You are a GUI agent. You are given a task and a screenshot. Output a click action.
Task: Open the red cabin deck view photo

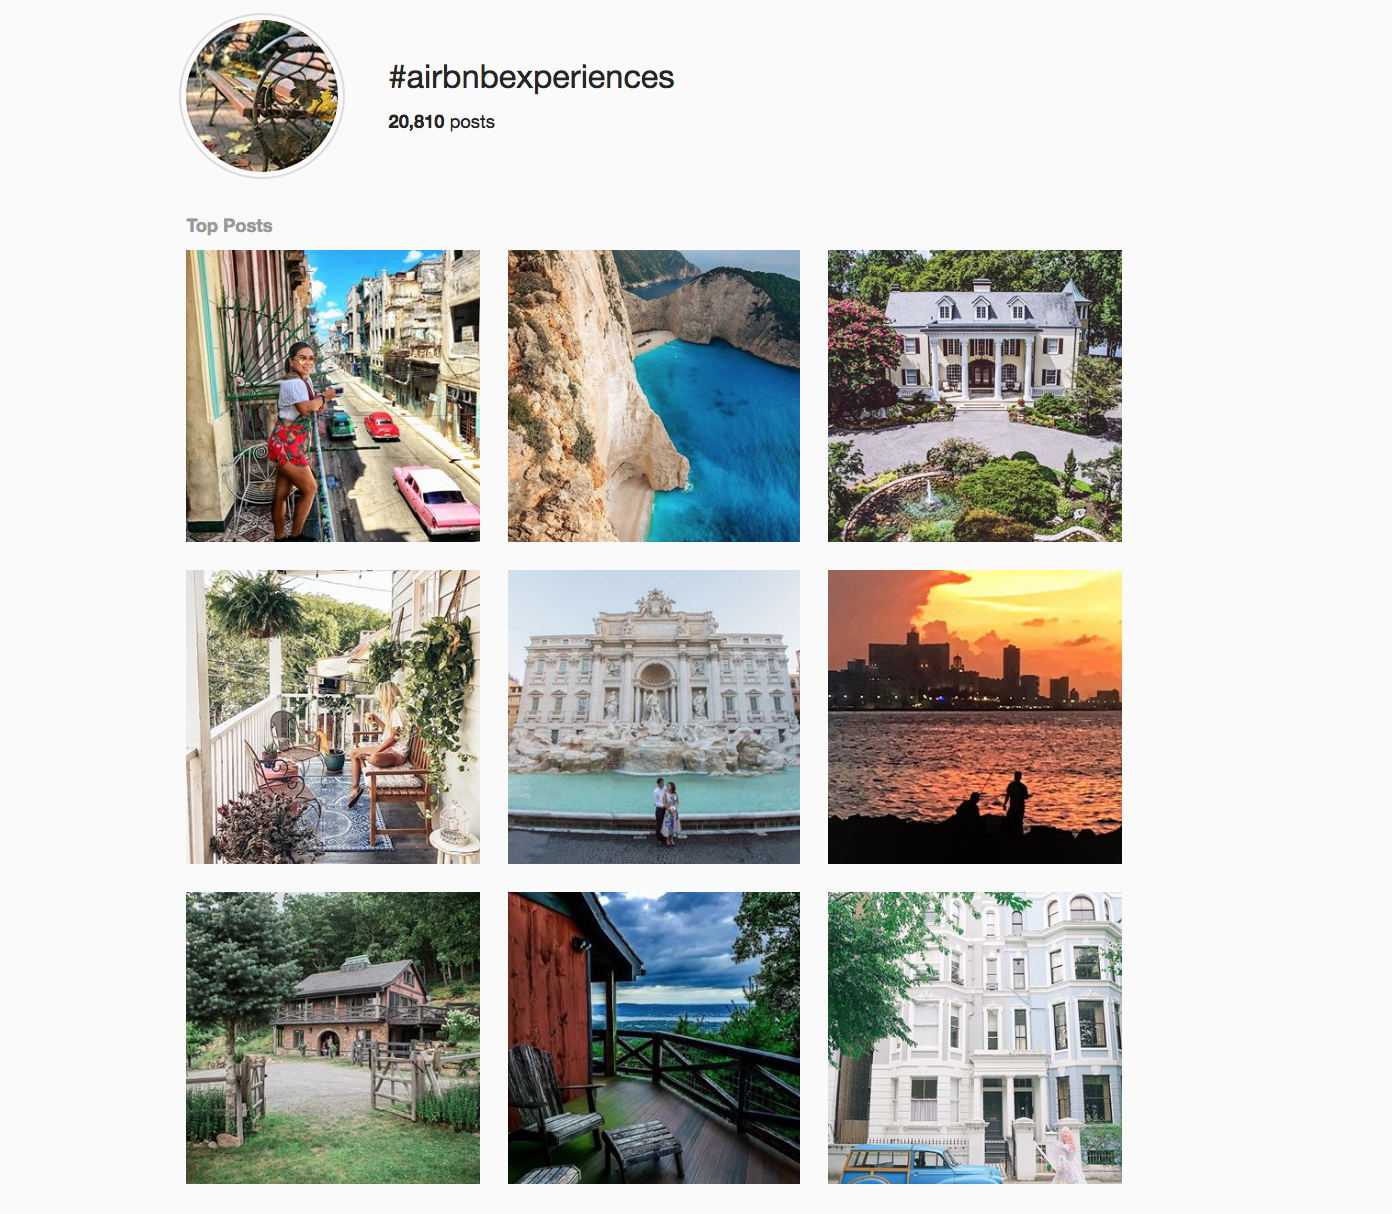coord(654,1038)
